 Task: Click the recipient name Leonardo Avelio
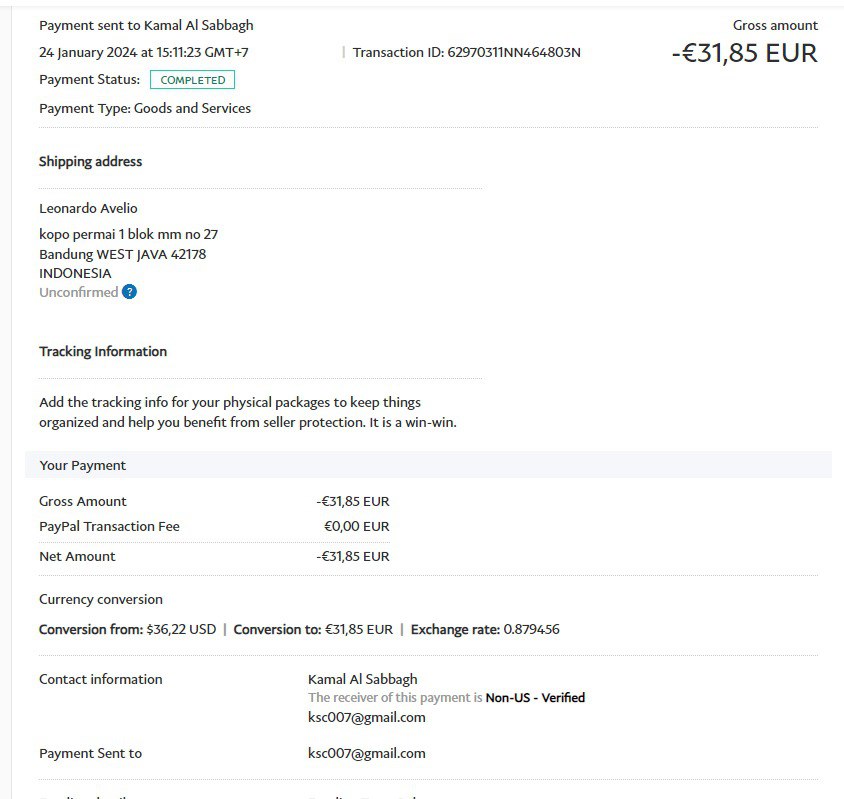pyautogui.click(x=88, y=208)
